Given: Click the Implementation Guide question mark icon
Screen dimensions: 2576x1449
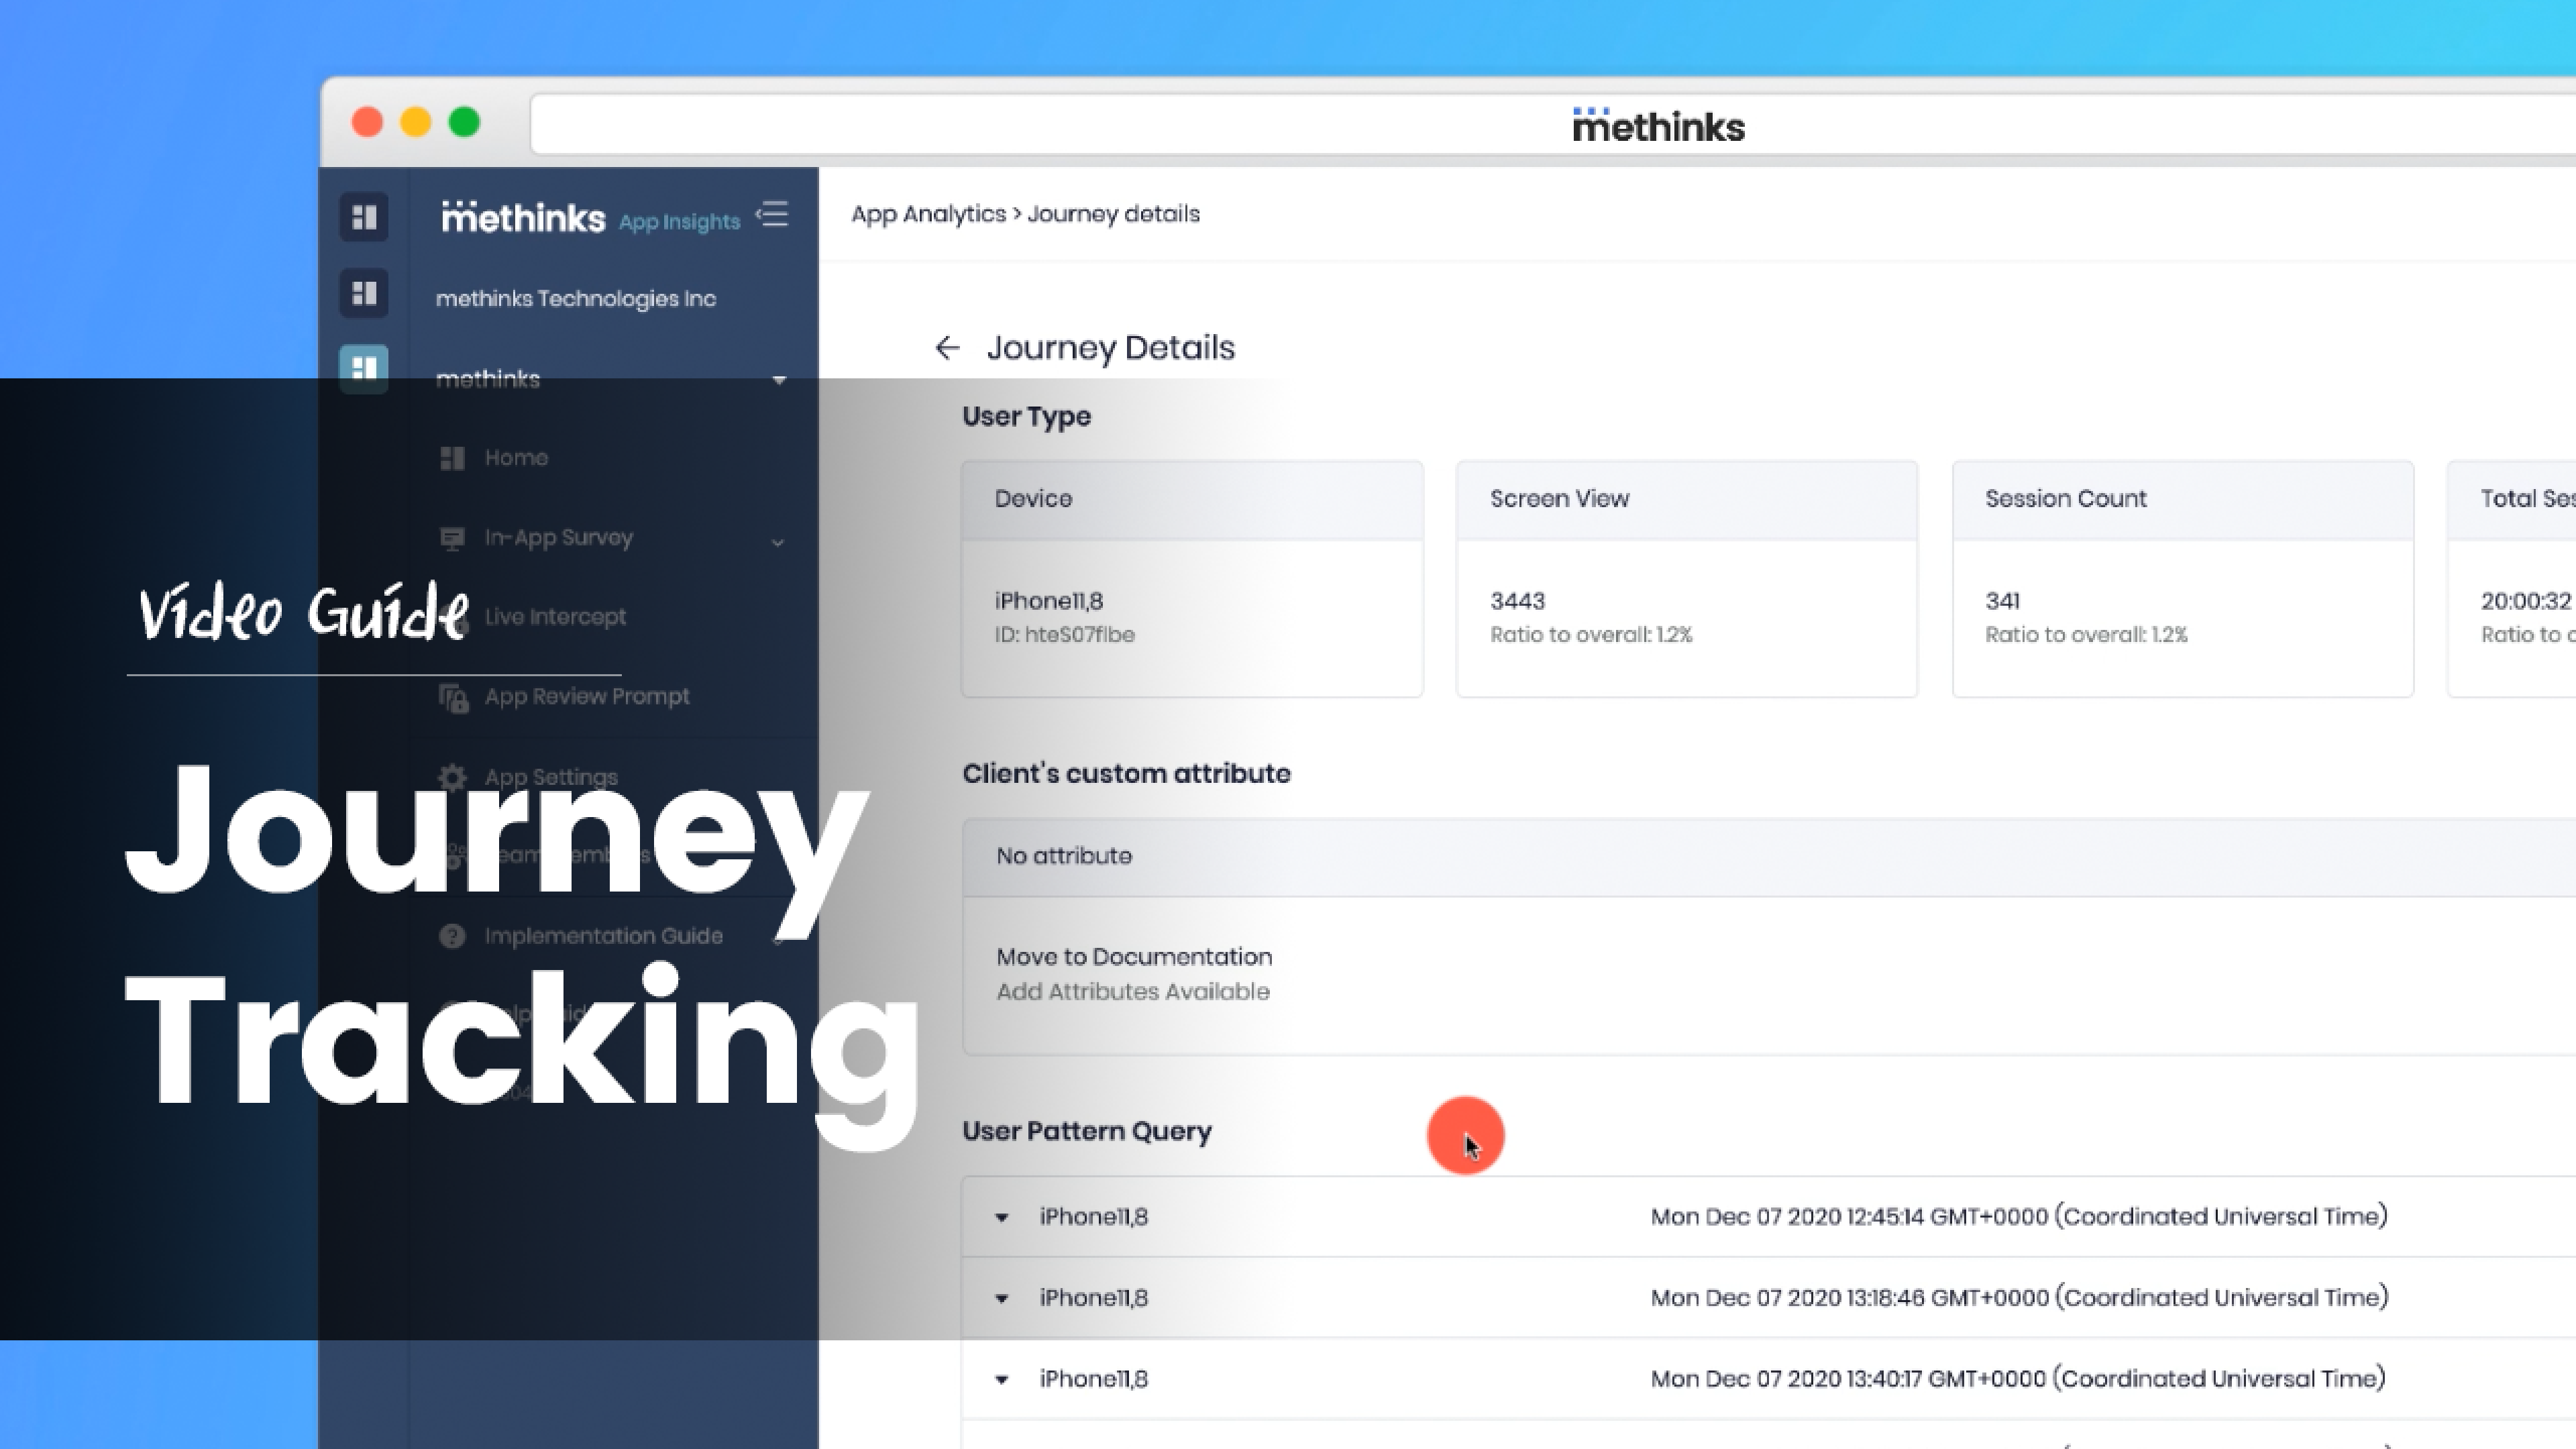Looking at the screenshot, I should pos(452,936).
